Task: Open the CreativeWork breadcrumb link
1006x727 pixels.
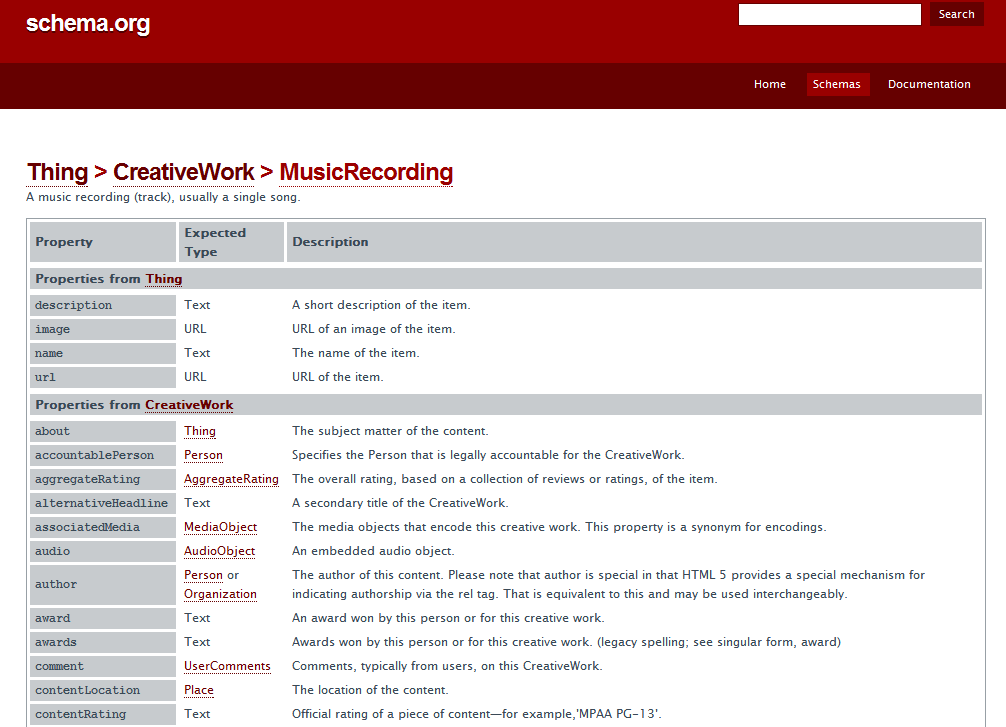Action: pyautogui.click(x=184, y=172)
